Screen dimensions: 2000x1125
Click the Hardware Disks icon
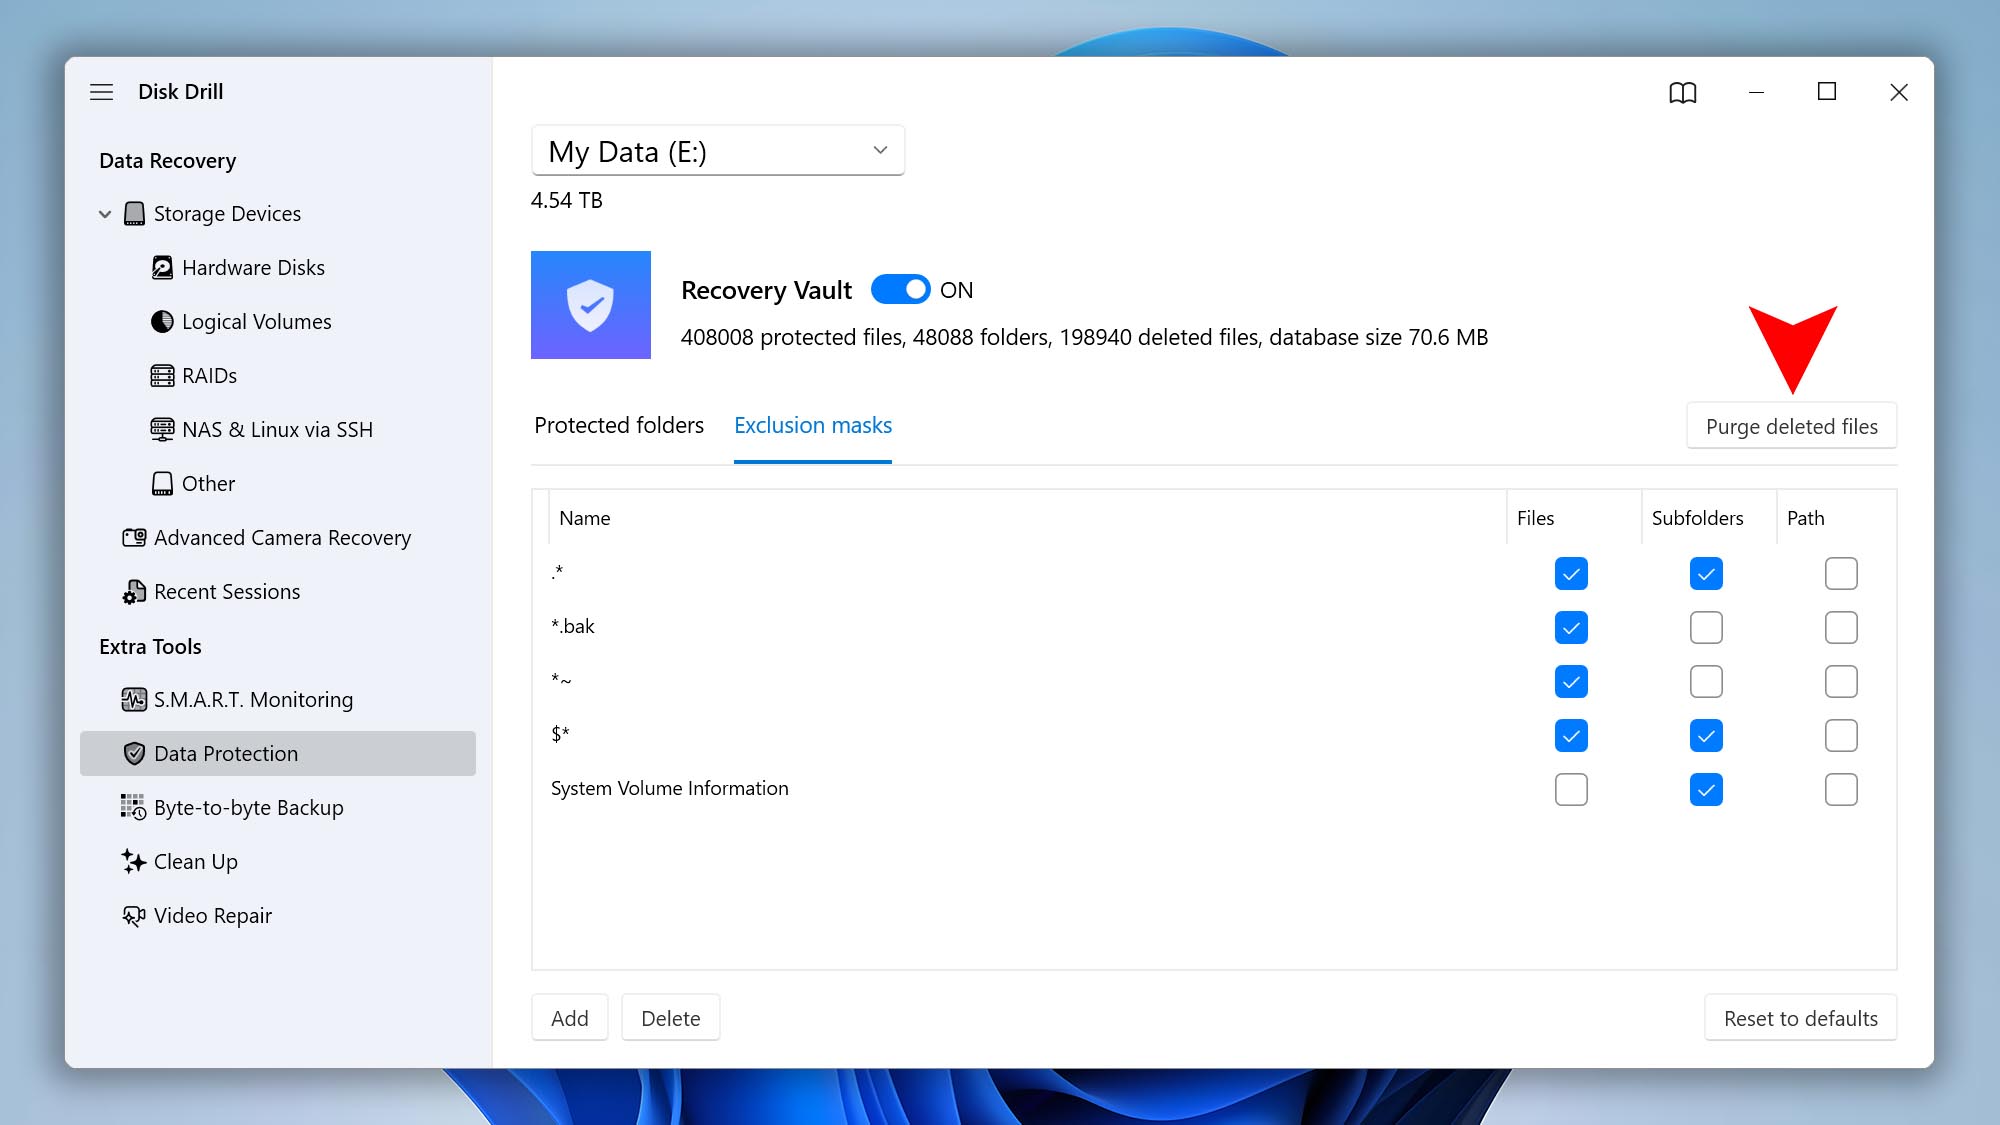[x=162, y=268]
